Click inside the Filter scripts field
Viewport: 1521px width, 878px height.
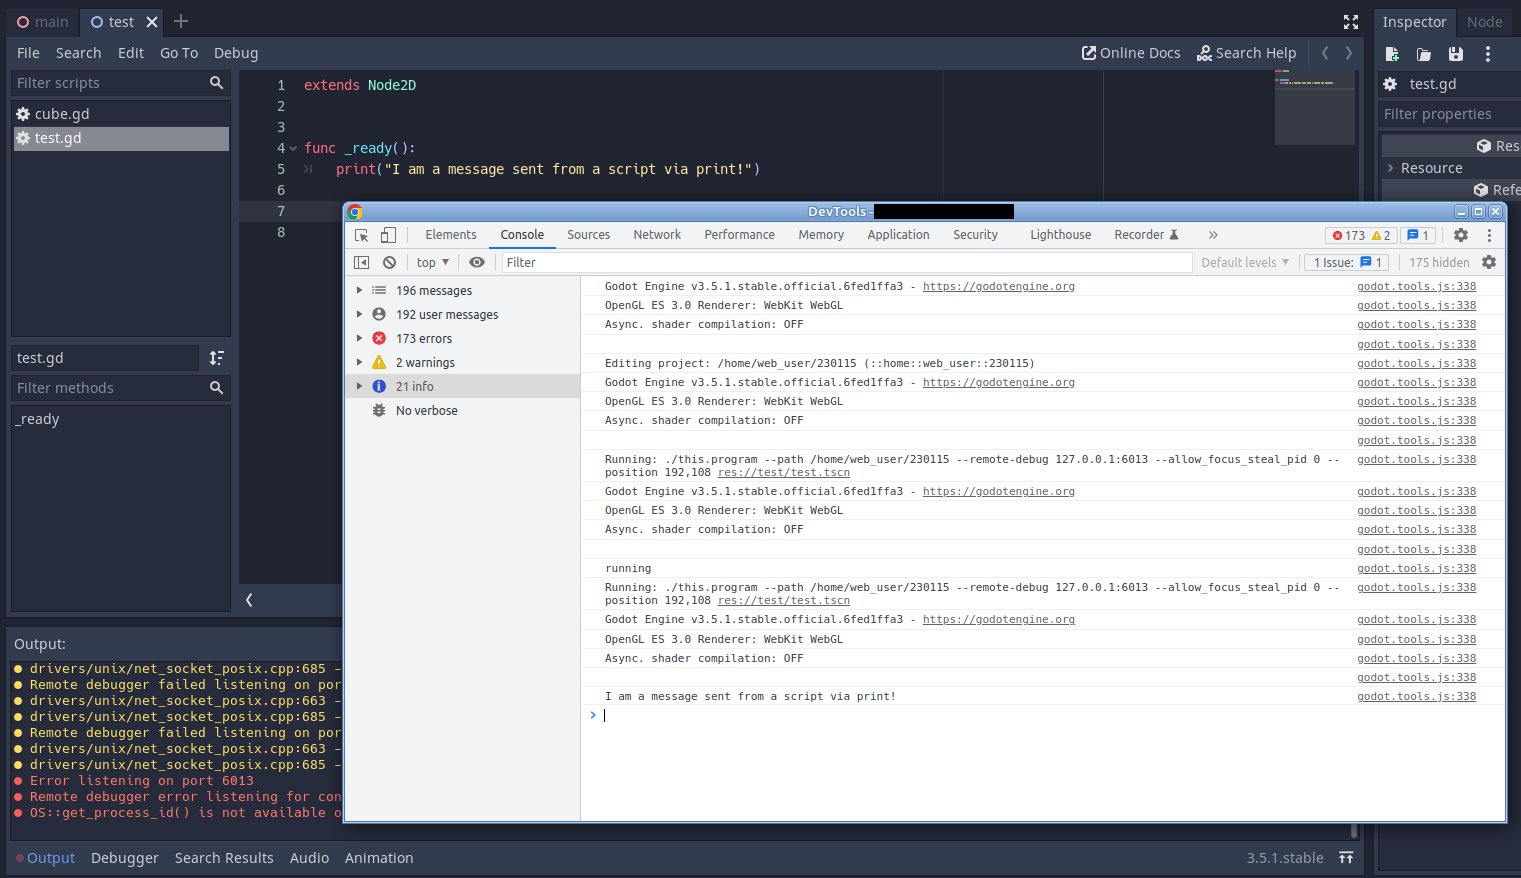coord(110,83)
